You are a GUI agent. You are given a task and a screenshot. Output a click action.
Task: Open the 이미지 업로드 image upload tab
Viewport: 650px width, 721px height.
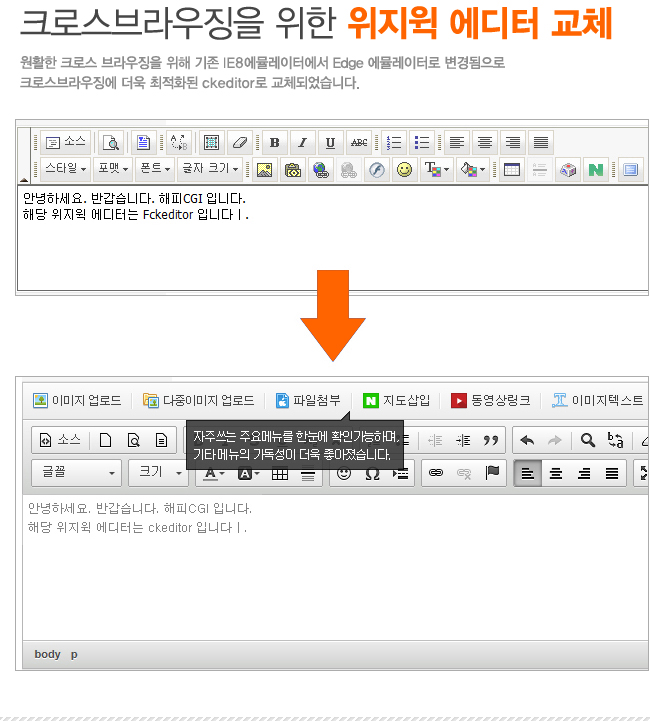click(x=77, y=400)
